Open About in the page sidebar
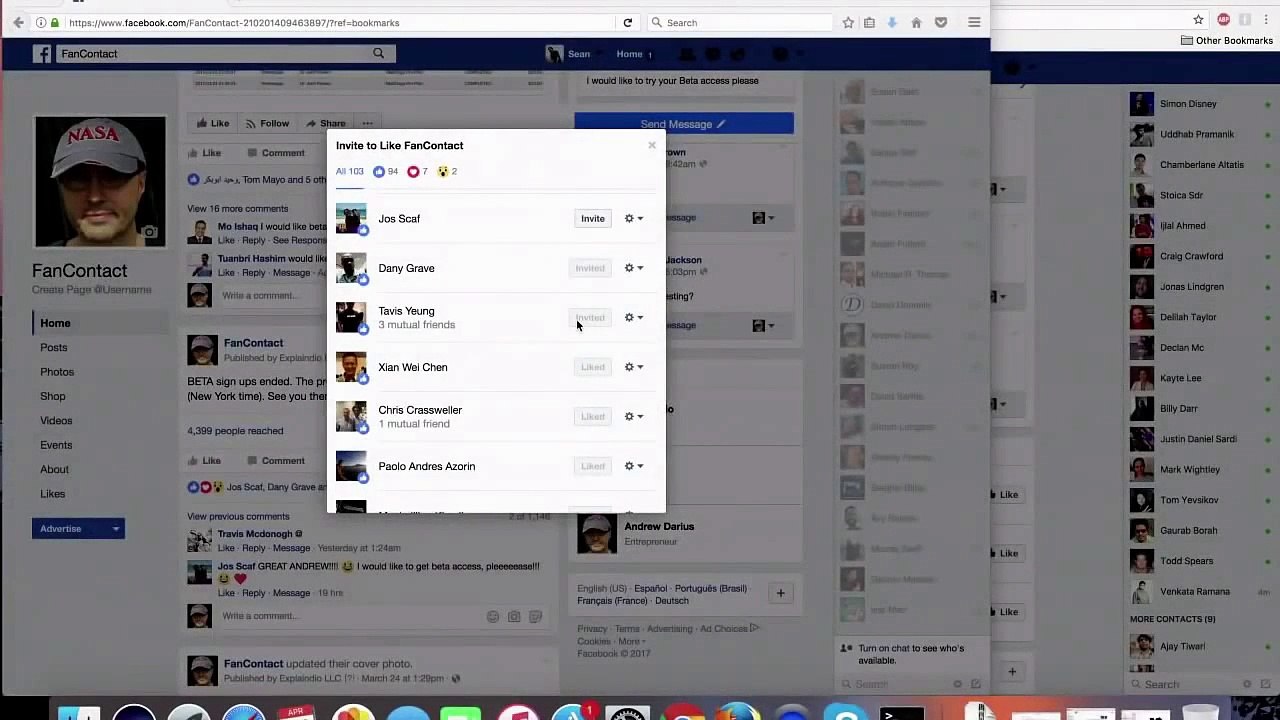Image resolution: width=1280 pixels, height=720 pixels. pos(55,470)
